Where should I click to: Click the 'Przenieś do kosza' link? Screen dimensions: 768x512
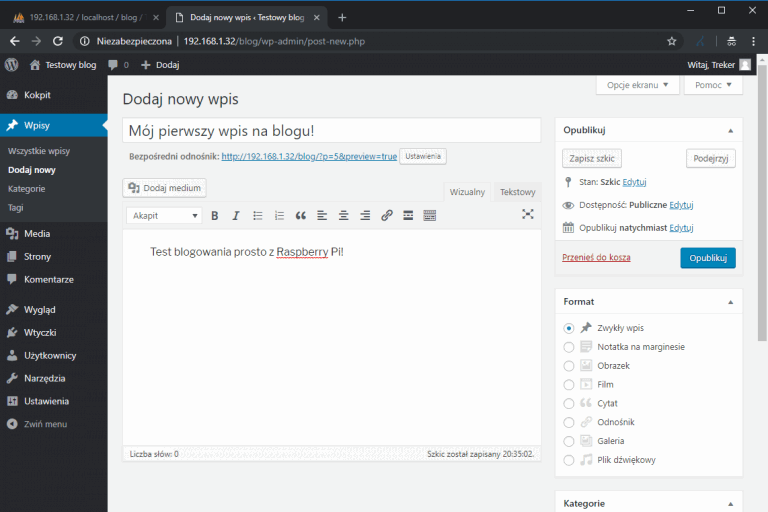pyautogui.click(x=596, y=258)
